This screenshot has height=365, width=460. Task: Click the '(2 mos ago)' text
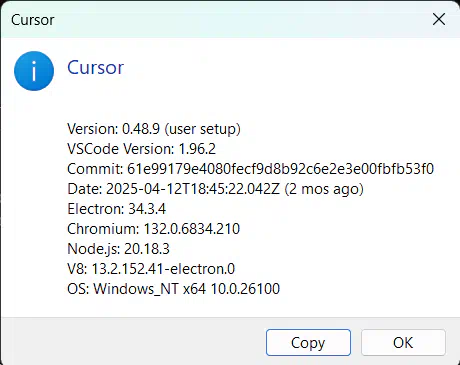[324, 189]
